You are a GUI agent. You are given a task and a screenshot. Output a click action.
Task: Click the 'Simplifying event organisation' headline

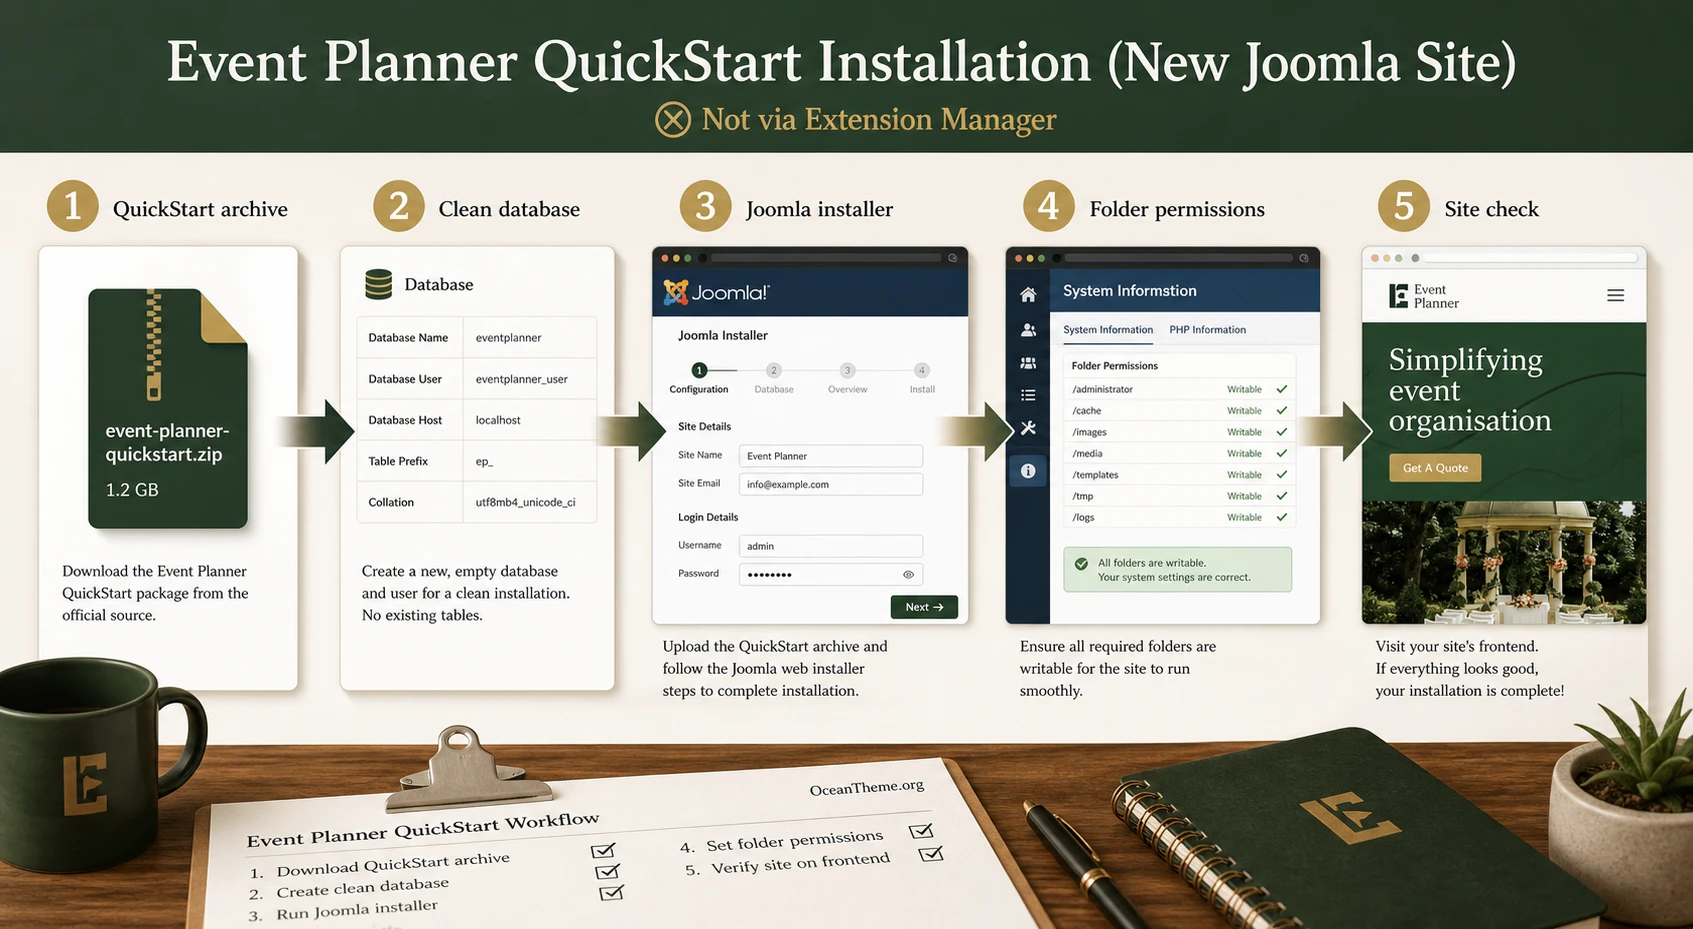pyautogui.click(x=1470, y=390)
